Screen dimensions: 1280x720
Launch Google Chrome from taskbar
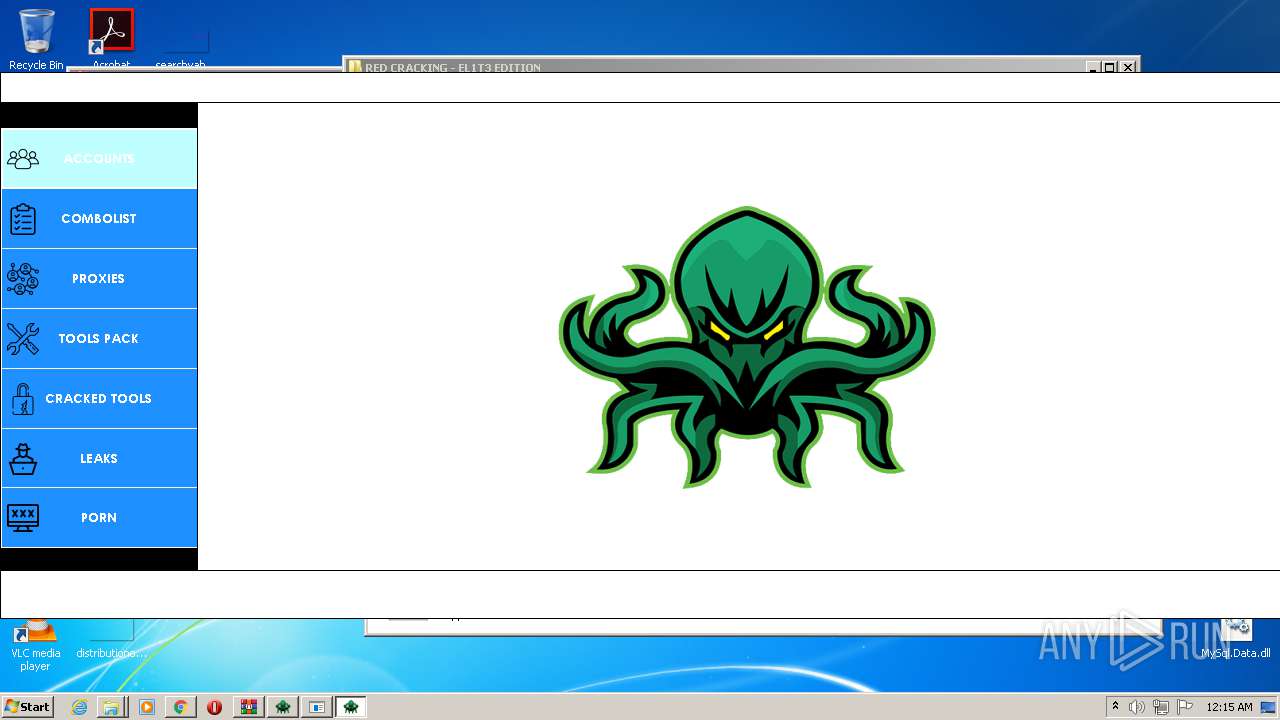(180, 707)
